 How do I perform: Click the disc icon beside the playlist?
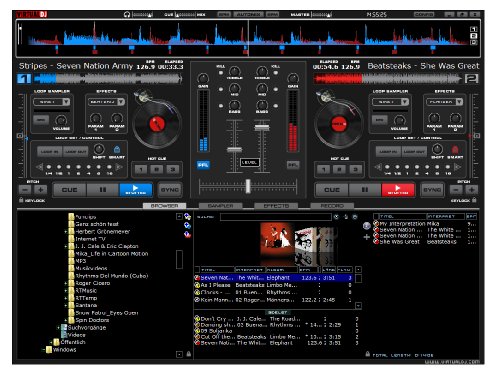click(x=367, y=226)
